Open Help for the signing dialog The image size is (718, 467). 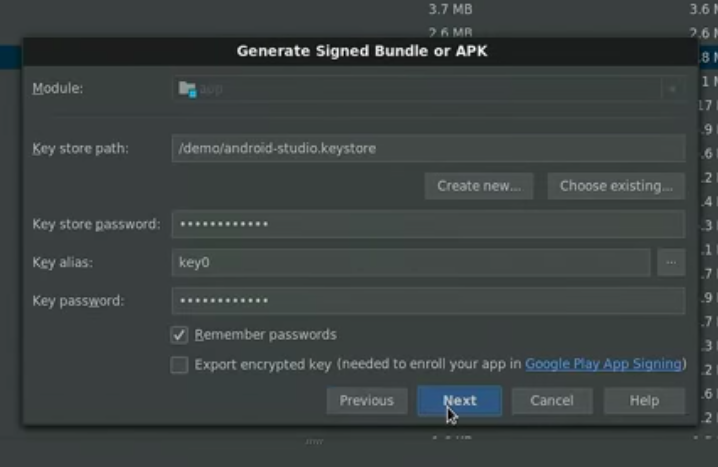pyautogui.click(x=644, y=400)
